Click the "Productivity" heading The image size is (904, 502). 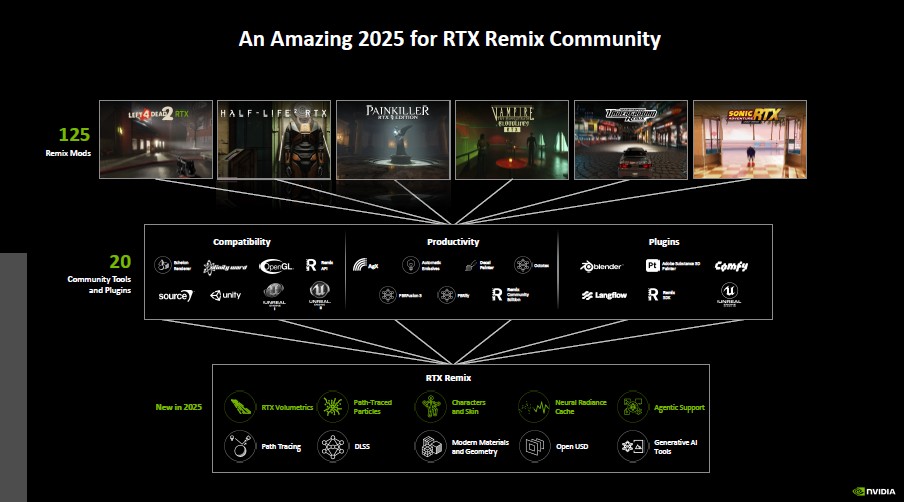(x=453, y=242)
